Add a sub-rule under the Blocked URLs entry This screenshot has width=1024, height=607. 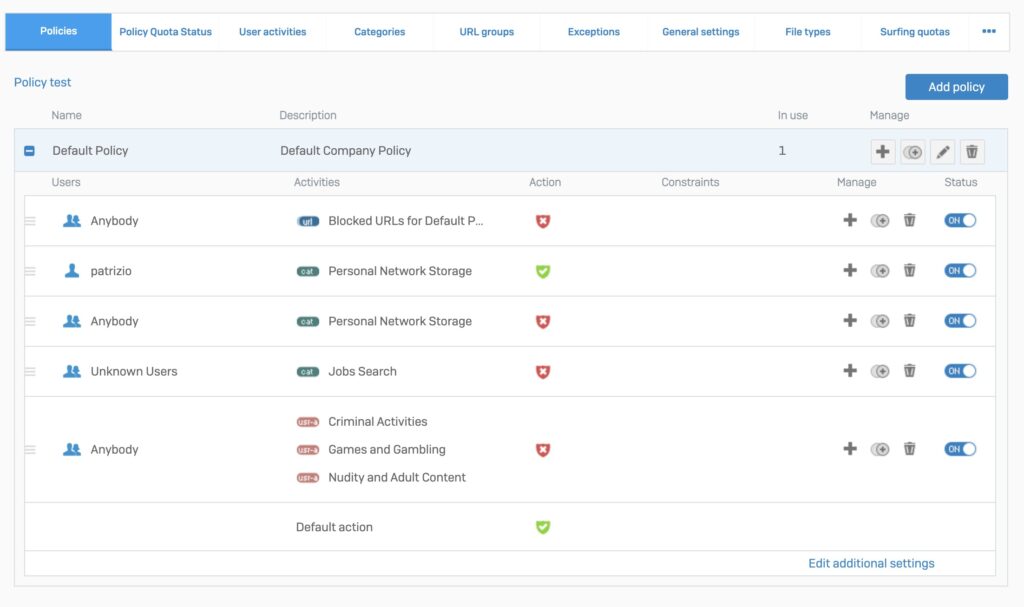[x=849, y=220]
